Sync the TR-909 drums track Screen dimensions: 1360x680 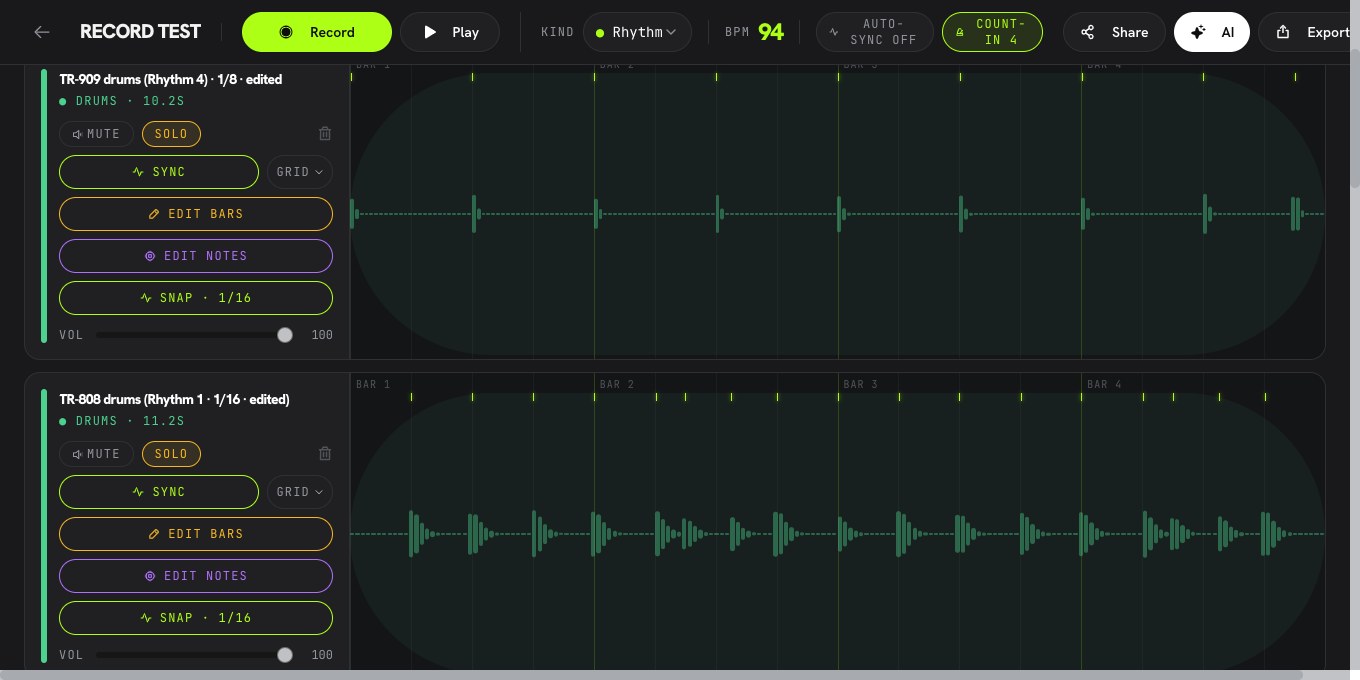(x=159, y=172)
